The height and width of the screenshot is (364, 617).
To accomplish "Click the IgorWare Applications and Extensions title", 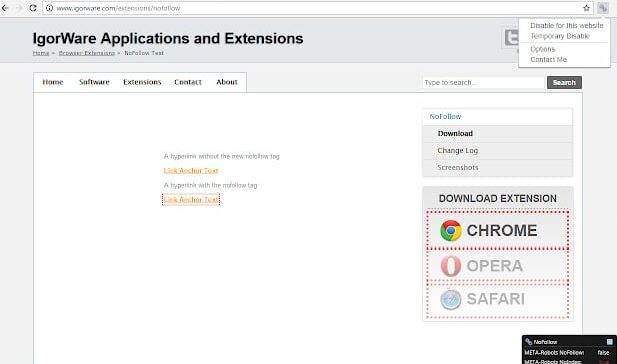I will 168,38.
